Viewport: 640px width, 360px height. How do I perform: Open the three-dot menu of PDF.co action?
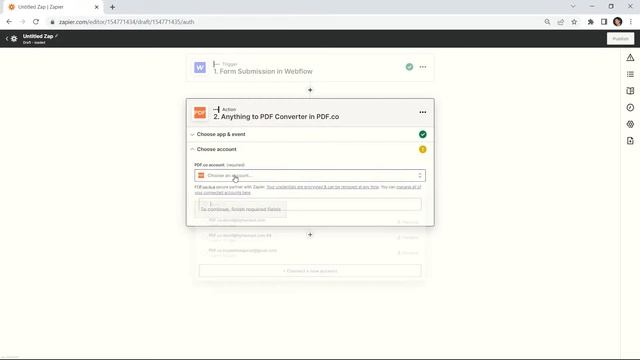click(422, 112)
